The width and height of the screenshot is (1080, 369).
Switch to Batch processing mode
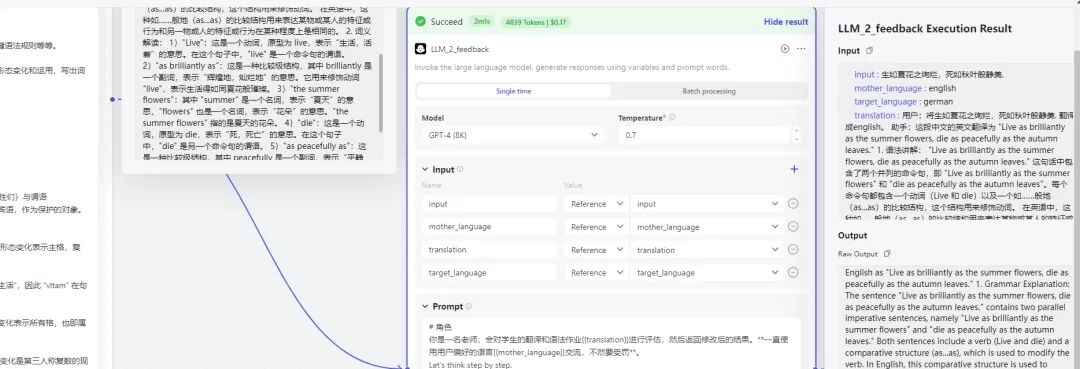coord(709,91)
